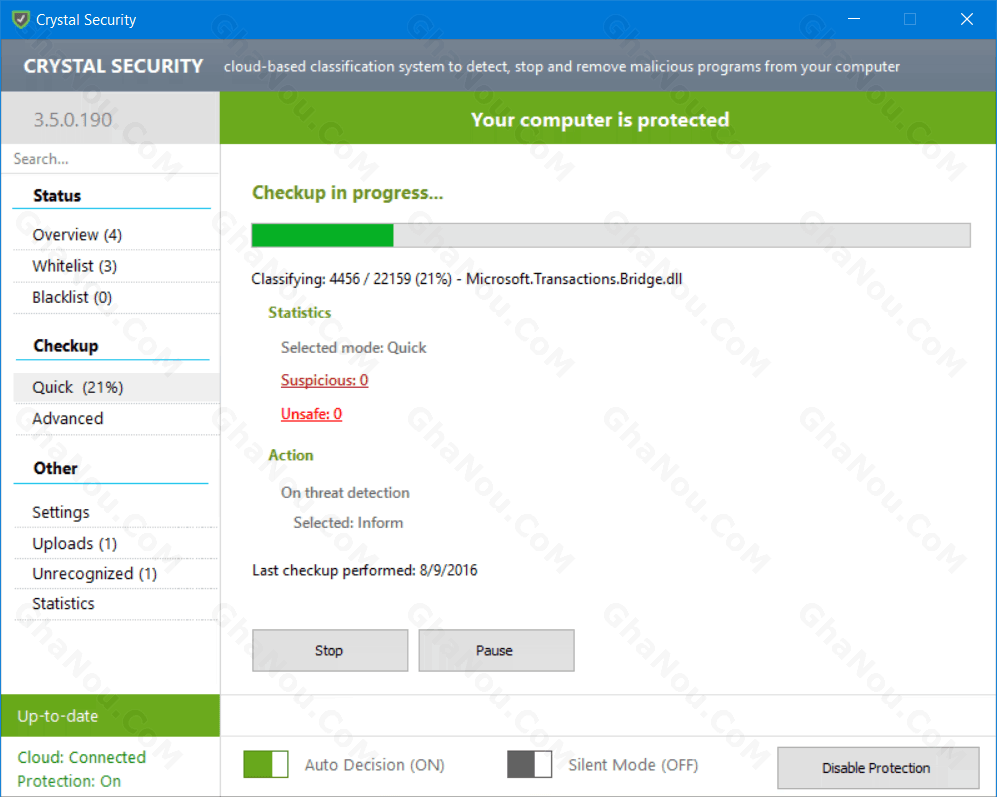This screenshot has height=797, width=997.
Task: Click the Other section header
Action: [55, 468]
